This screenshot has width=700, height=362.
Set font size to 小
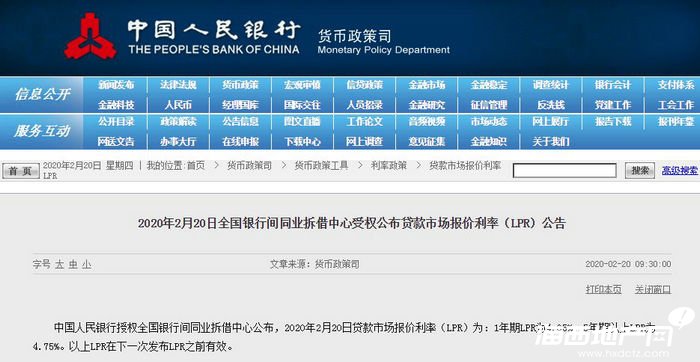(x=87, y=264)
